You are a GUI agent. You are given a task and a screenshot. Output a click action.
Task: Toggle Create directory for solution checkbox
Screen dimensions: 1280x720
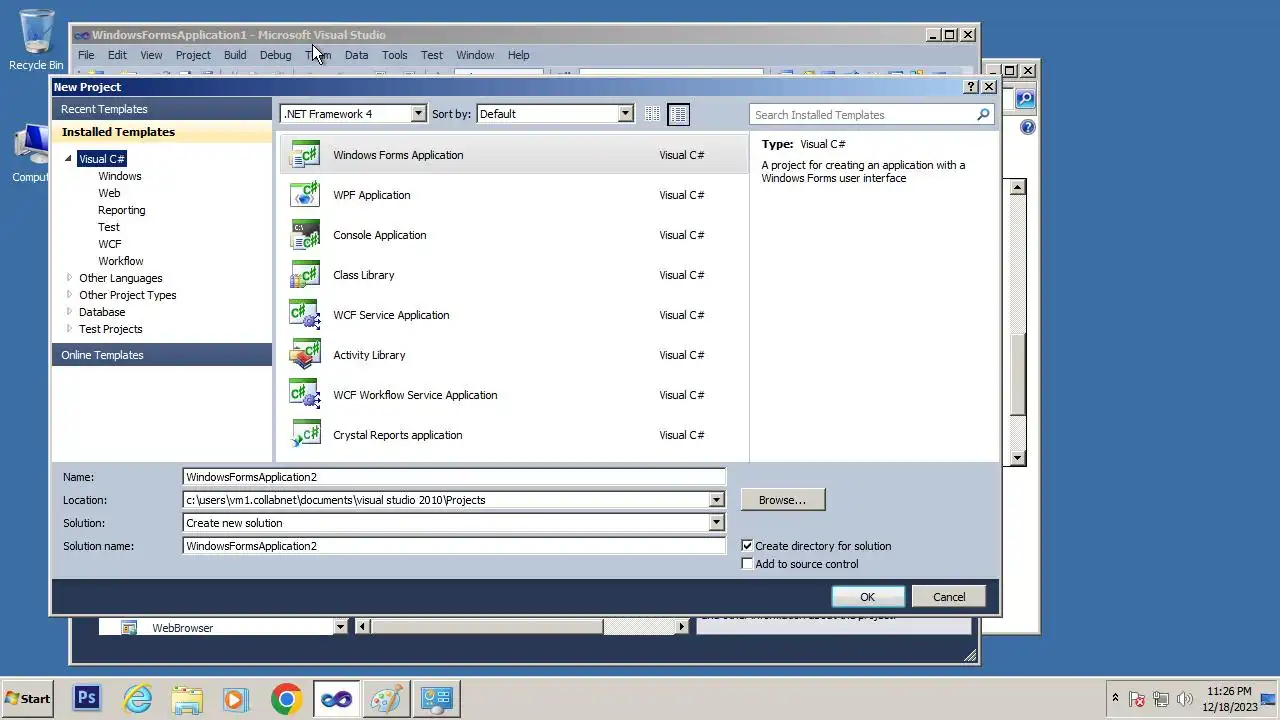[x=747, y=546]
